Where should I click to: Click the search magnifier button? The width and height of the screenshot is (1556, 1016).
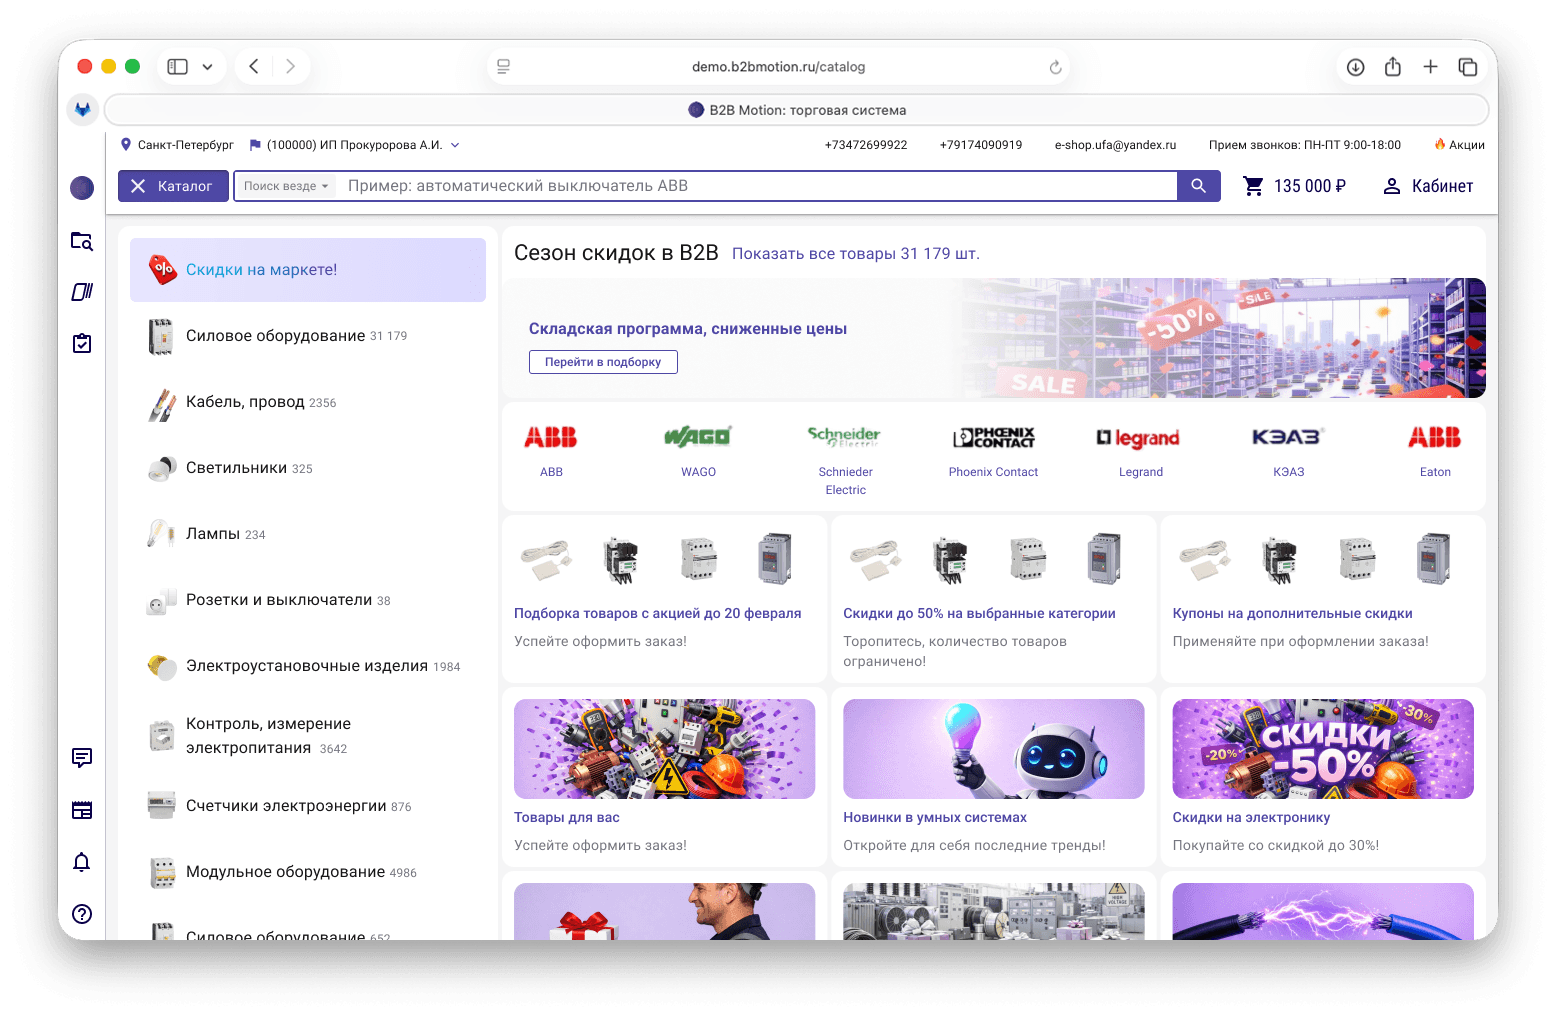(1198, 186)
